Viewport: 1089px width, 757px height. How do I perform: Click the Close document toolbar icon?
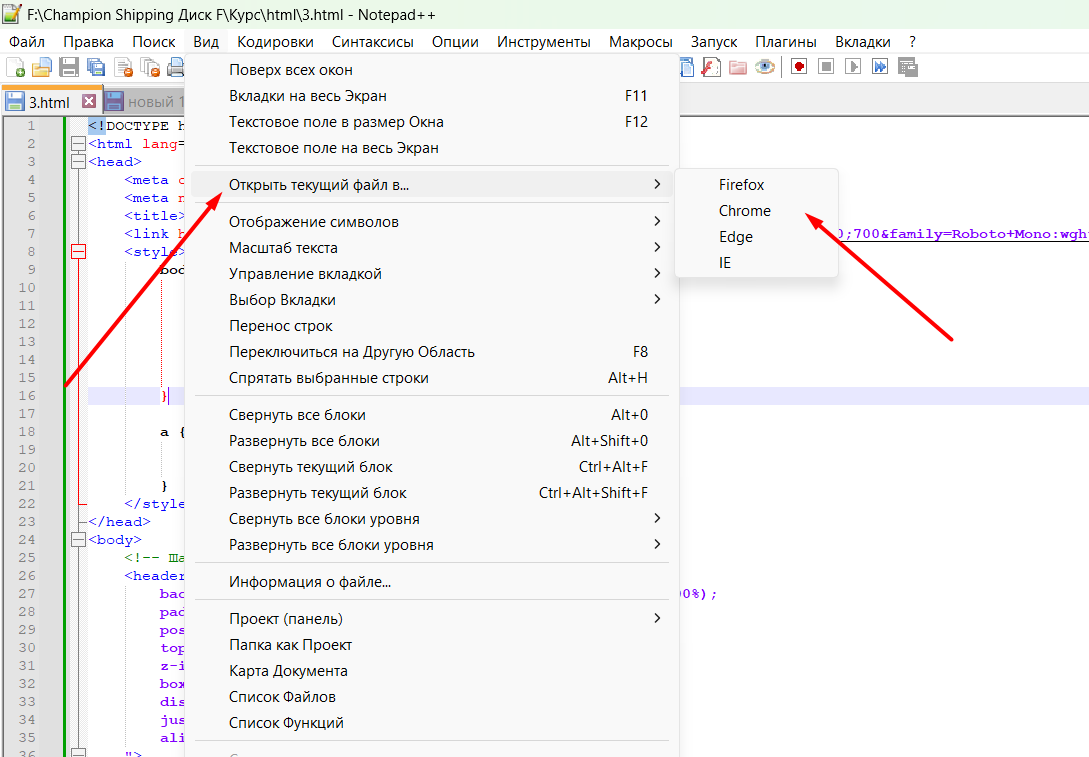pos(123,67)
